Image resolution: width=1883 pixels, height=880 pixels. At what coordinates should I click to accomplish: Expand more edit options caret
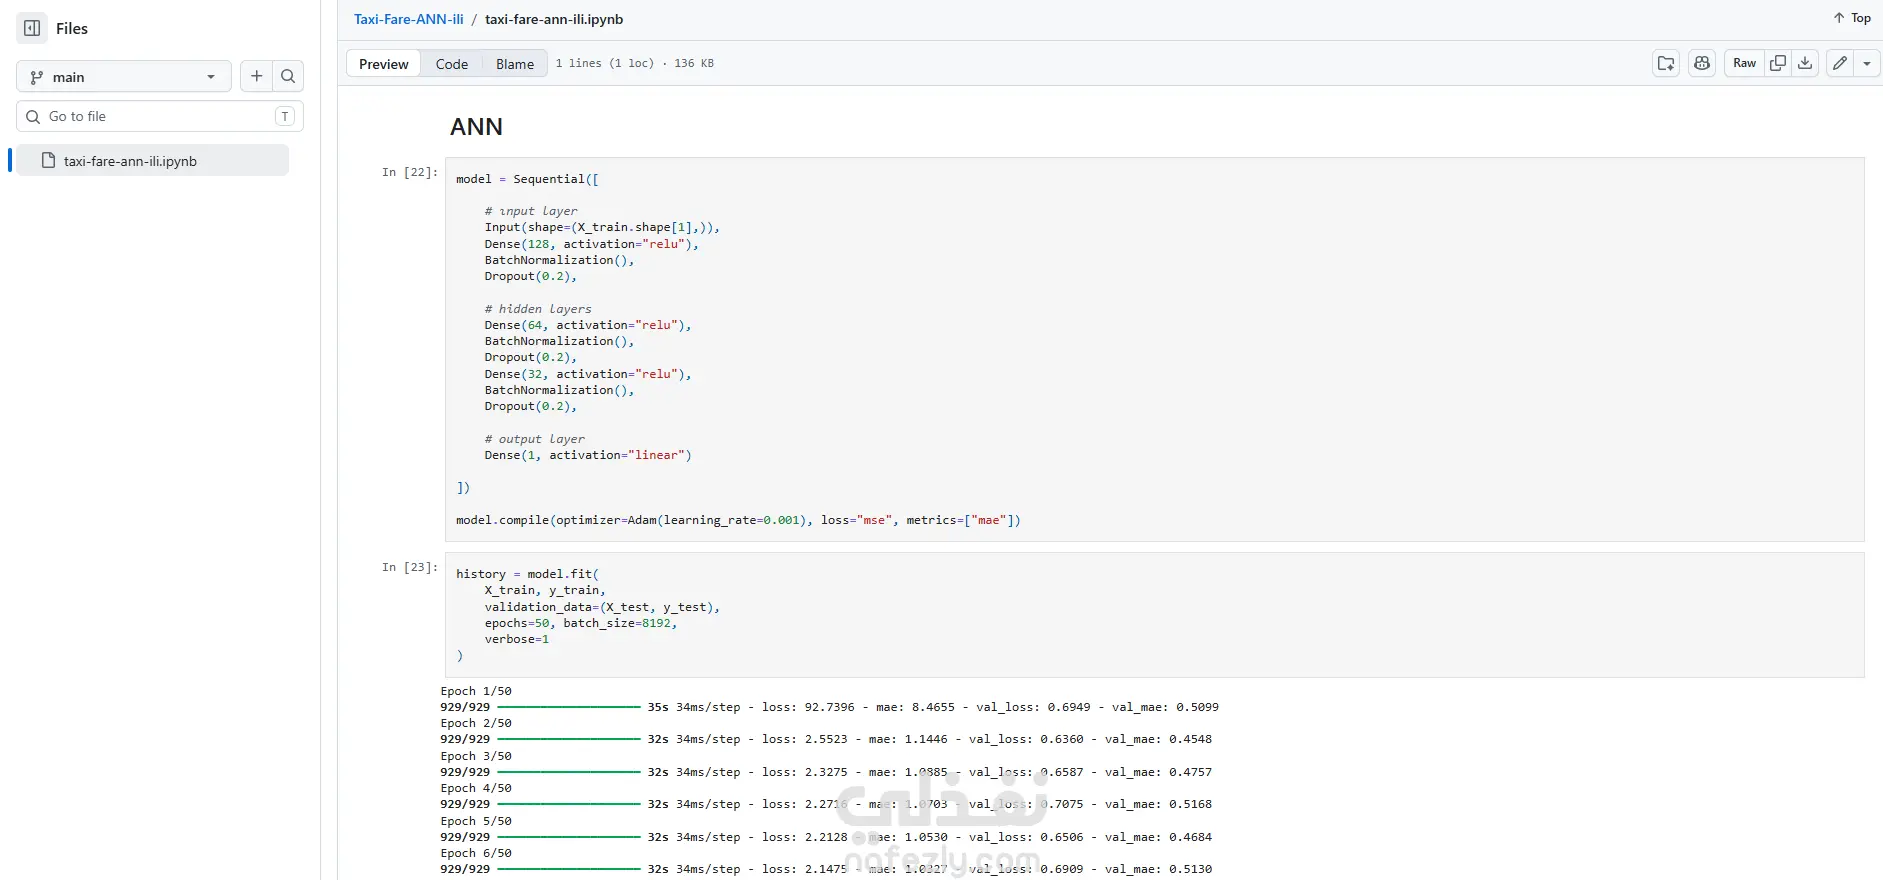coord(1867,63)
